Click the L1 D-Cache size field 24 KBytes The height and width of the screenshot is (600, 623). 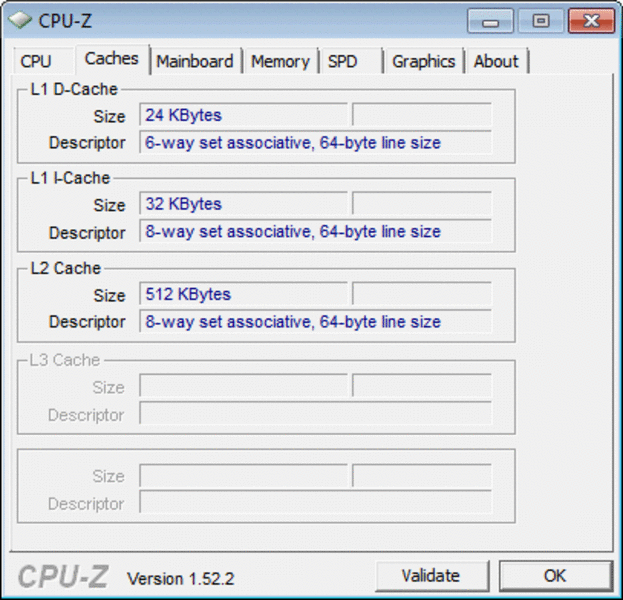pyautogui.click(x=244, y=115)
